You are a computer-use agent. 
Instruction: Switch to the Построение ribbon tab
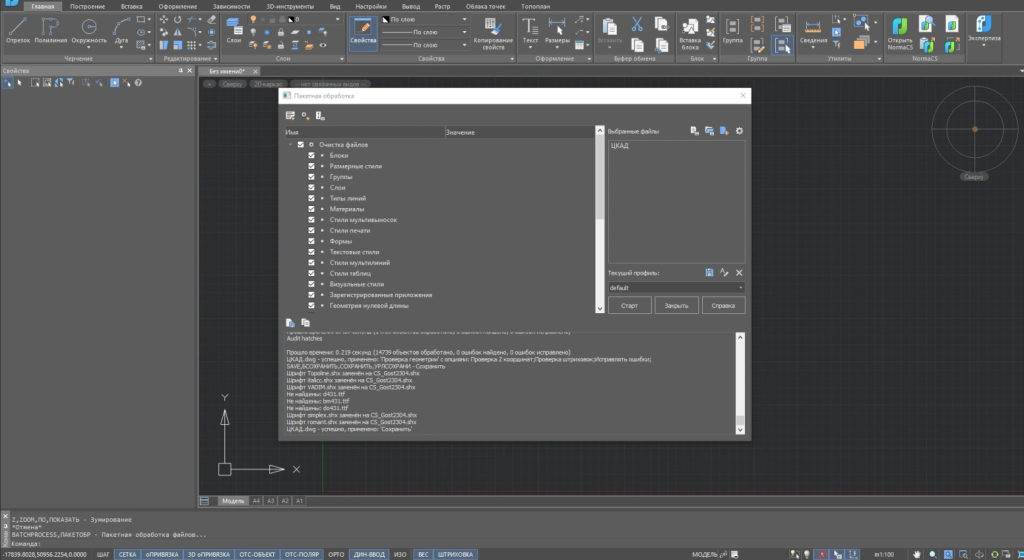[87, 6]
